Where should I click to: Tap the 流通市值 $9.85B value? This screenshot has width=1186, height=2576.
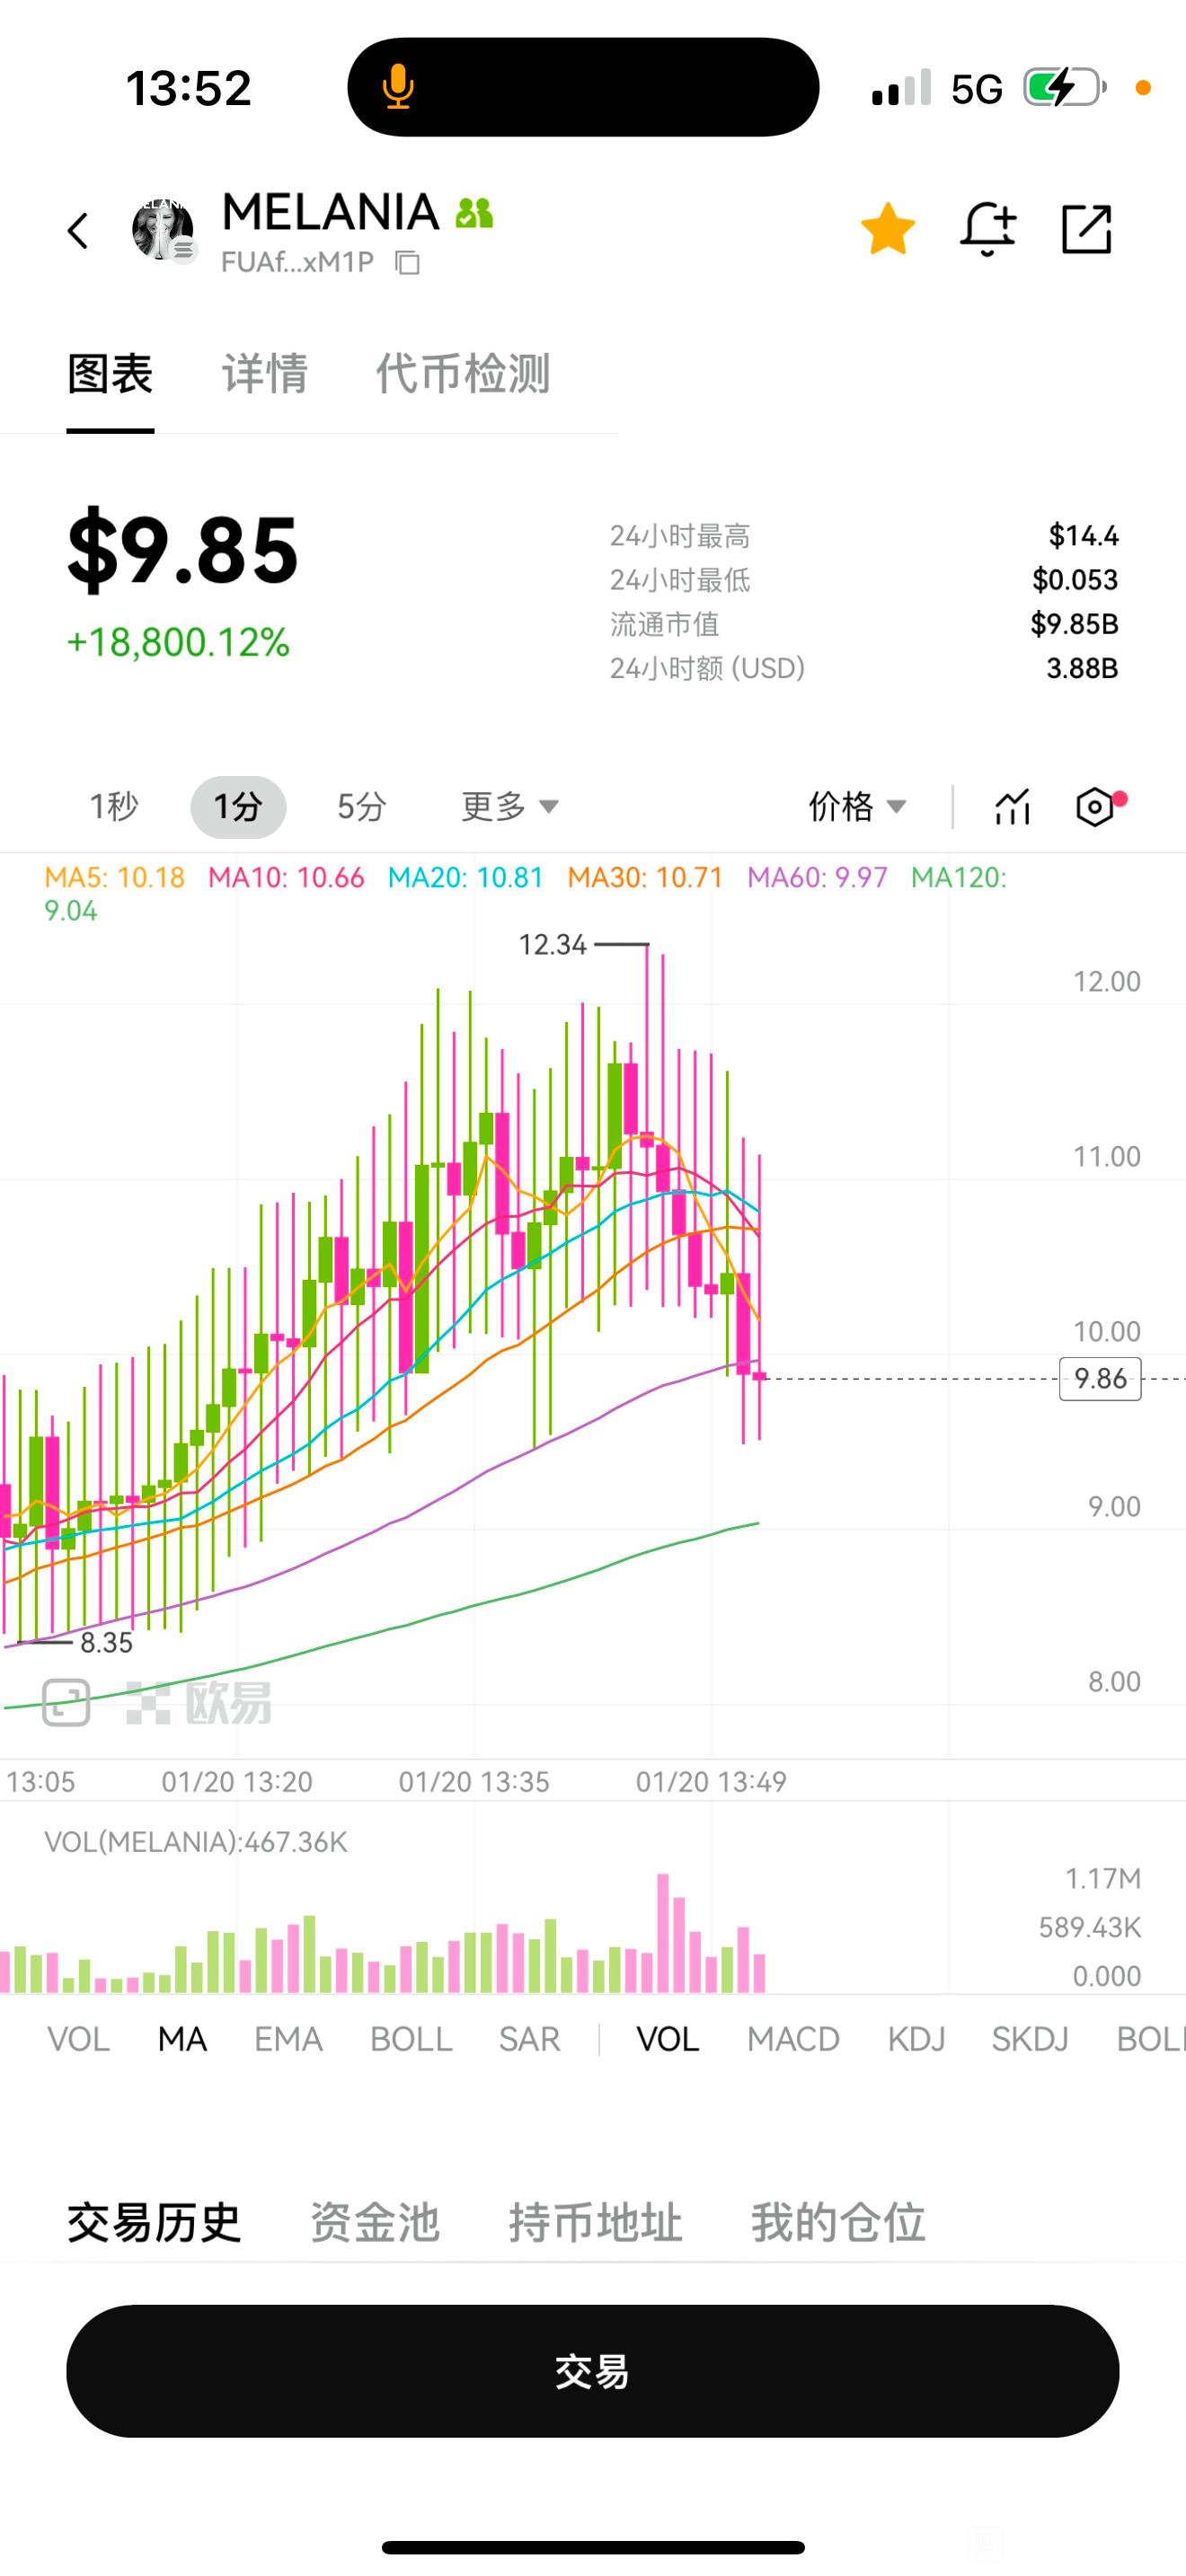pyautogui.click(x=1074, y=624)
